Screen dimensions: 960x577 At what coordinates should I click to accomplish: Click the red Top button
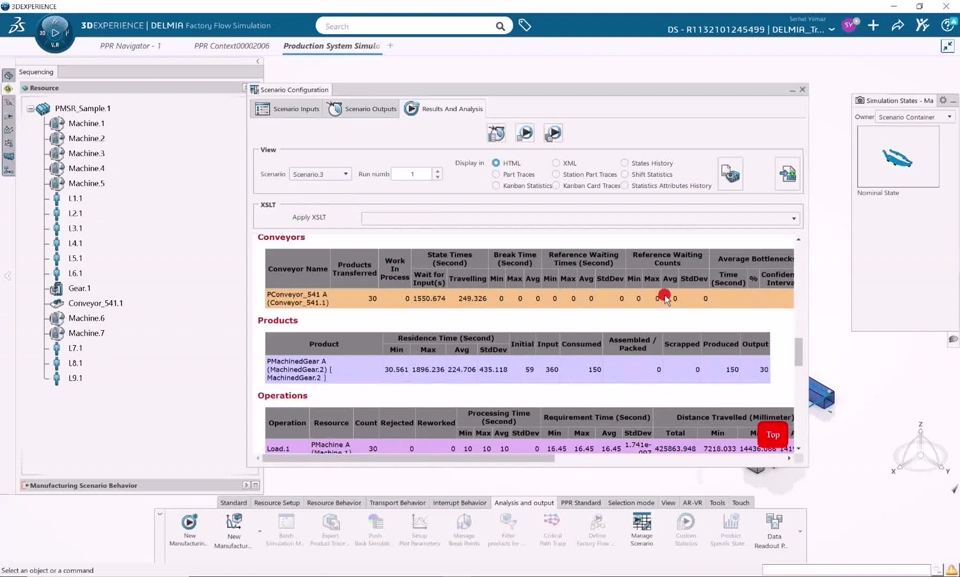click(773, 434)
